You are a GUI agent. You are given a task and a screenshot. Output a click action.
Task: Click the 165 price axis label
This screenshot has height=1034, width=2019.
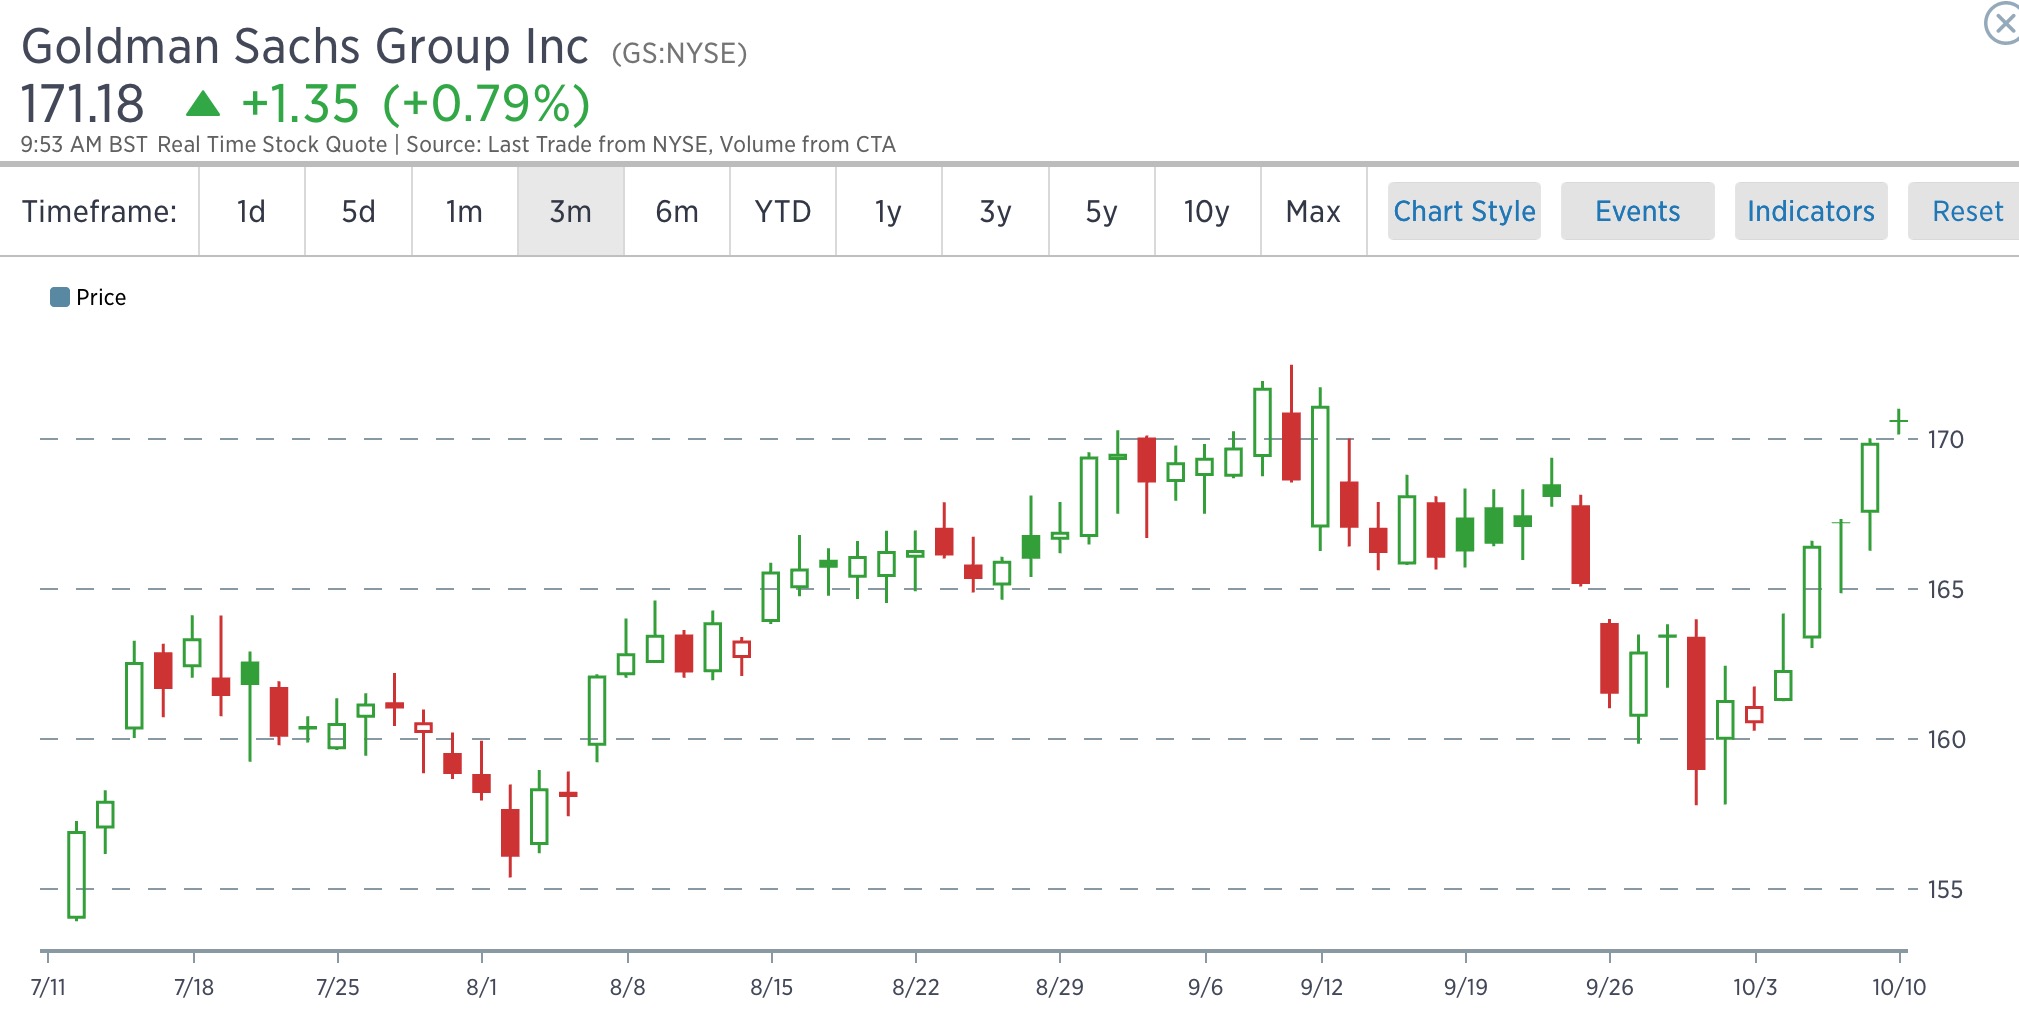coord(1945,589)
